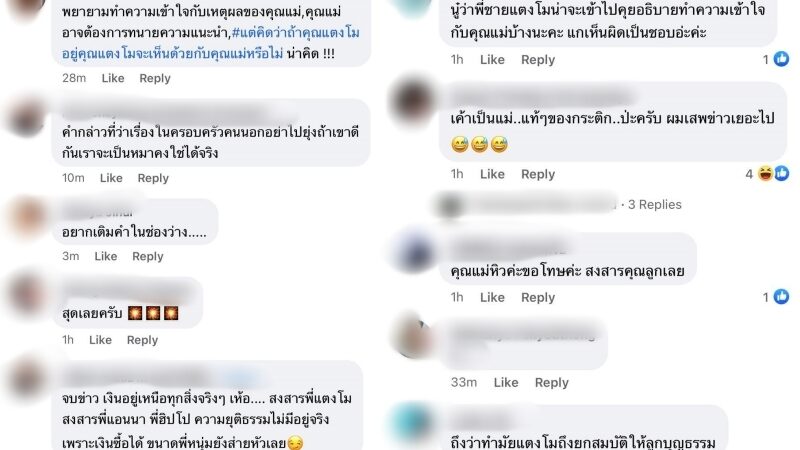
Task: Open the avatar of the สุดเลยครับ commenter
Action: click(x=26, y=295)
